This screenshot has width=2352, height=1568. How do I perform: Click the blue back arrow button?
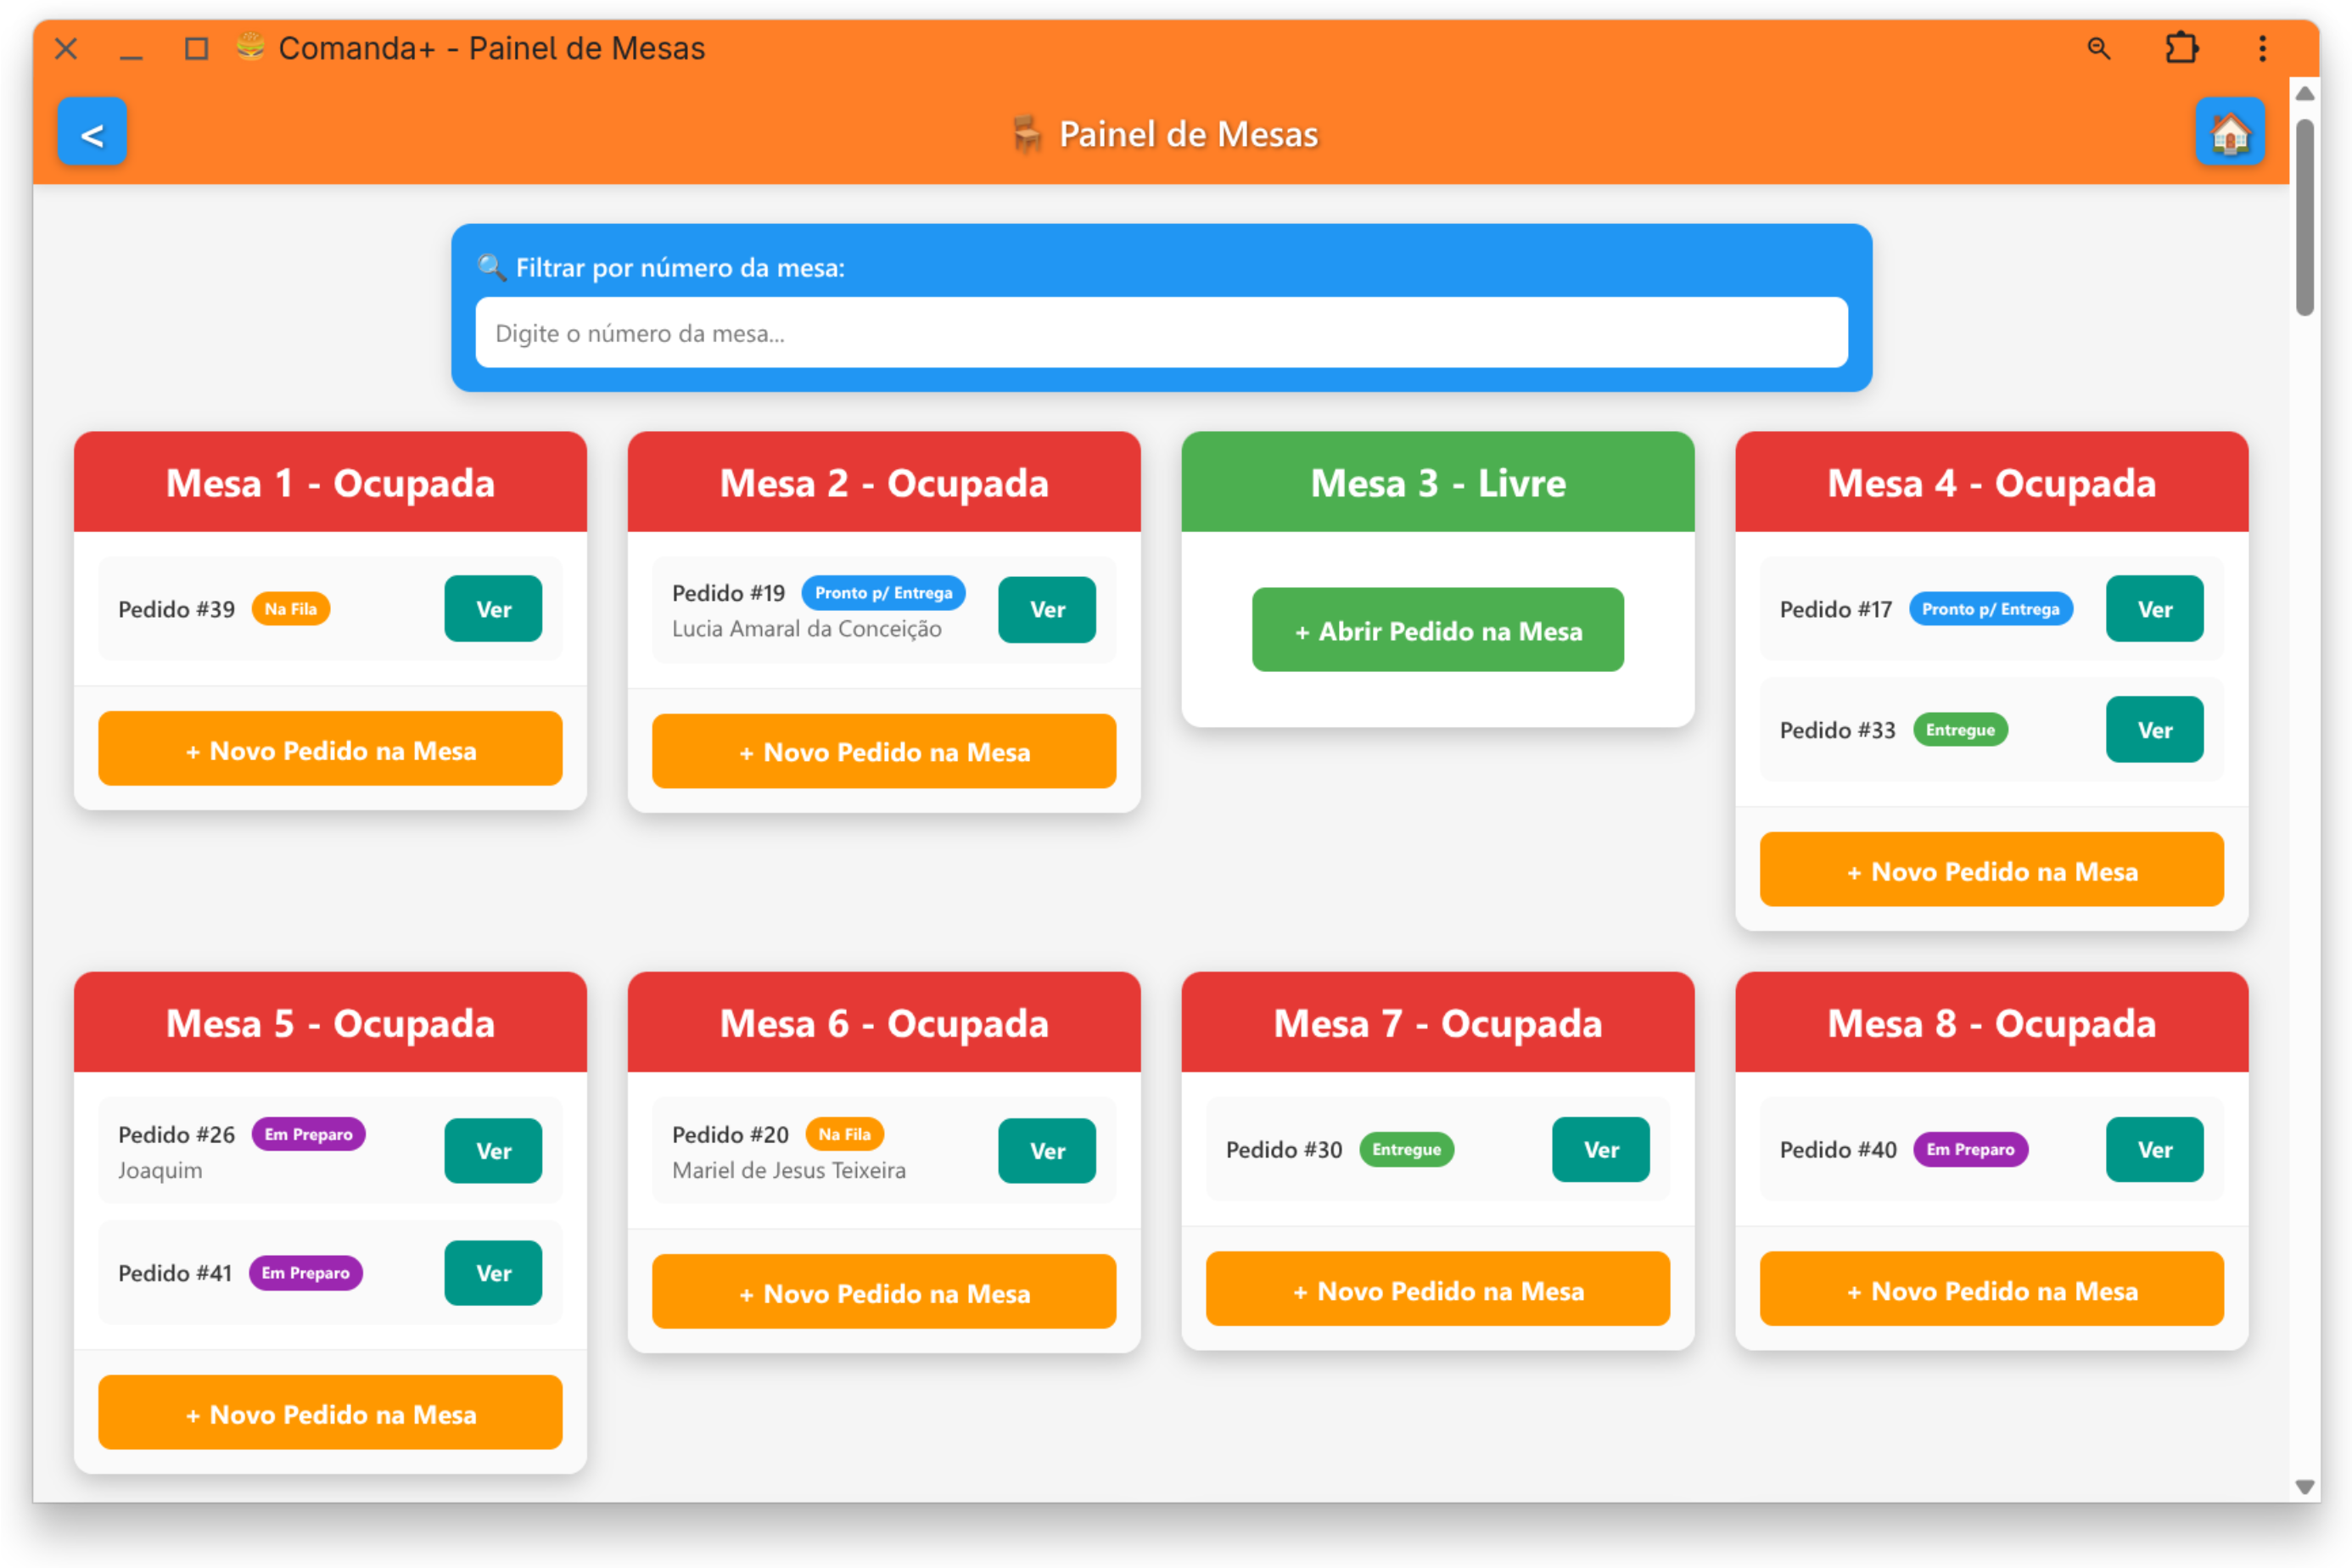click(92, 132)
